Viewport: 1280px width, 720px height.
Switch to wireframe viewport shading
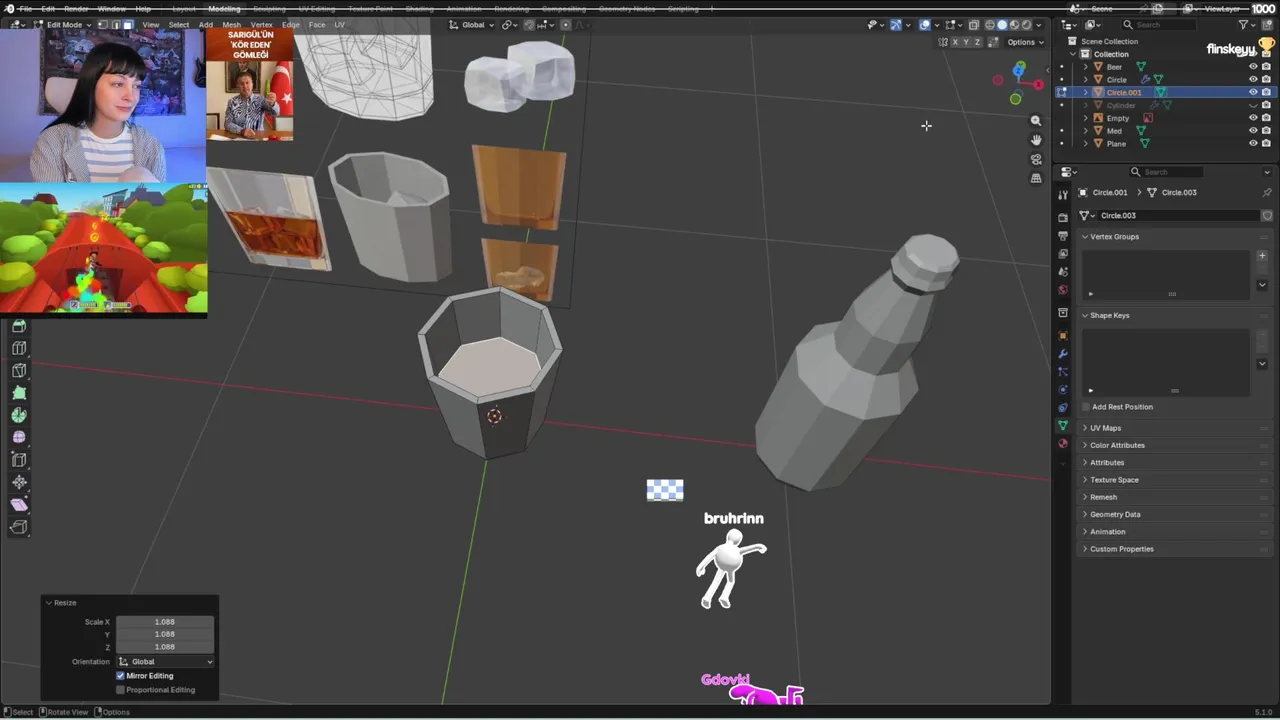click(x=990, y=24)
